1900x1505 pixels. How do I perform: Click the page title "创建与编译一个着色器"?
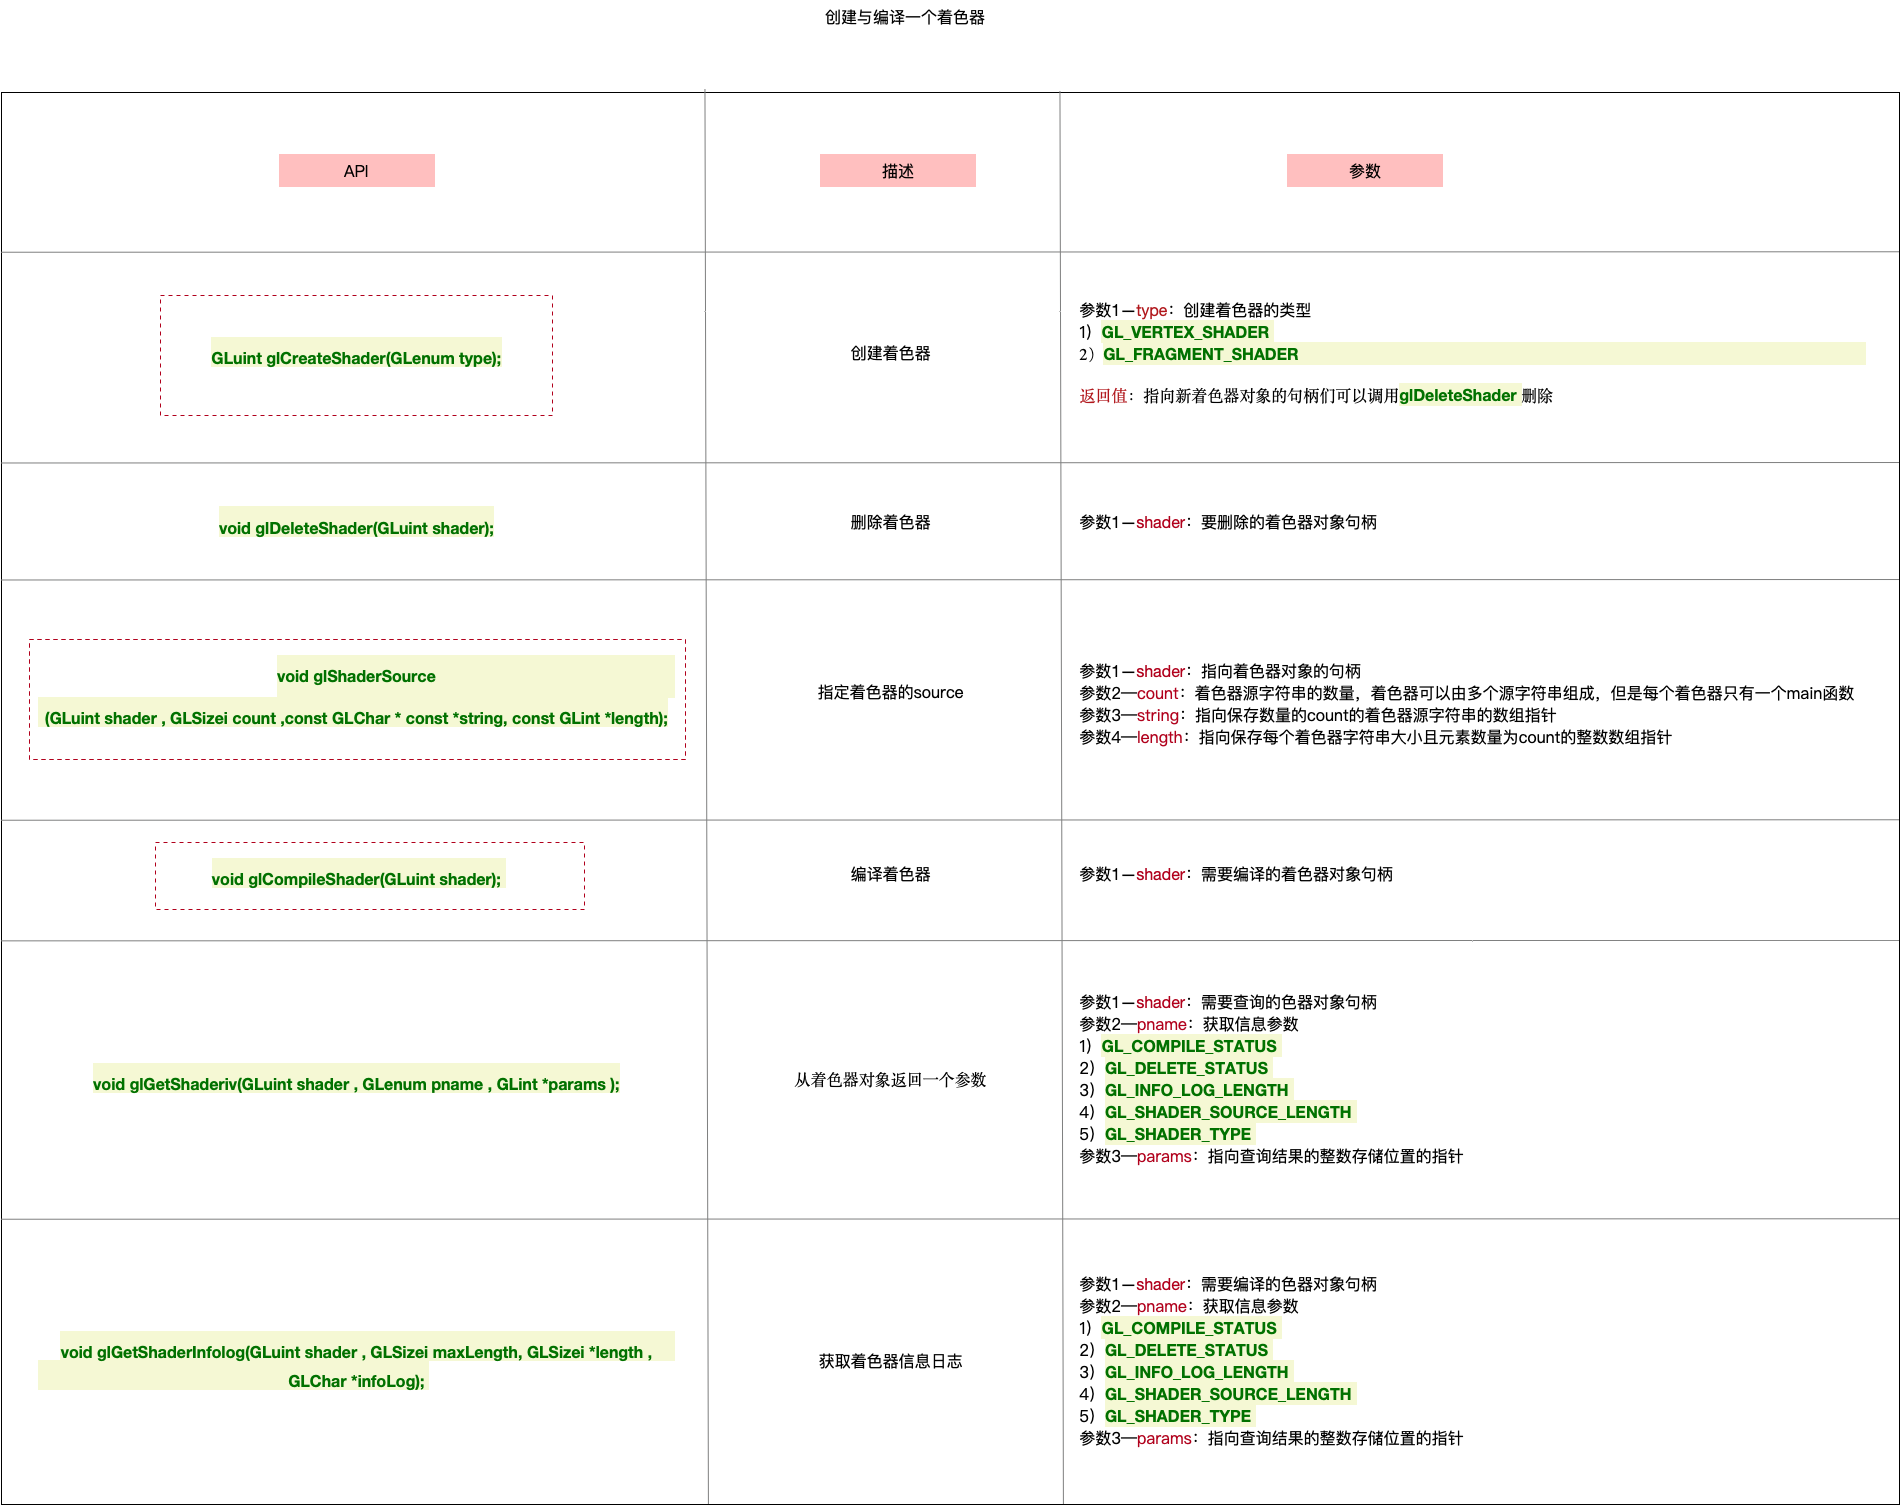click(904, 17)
